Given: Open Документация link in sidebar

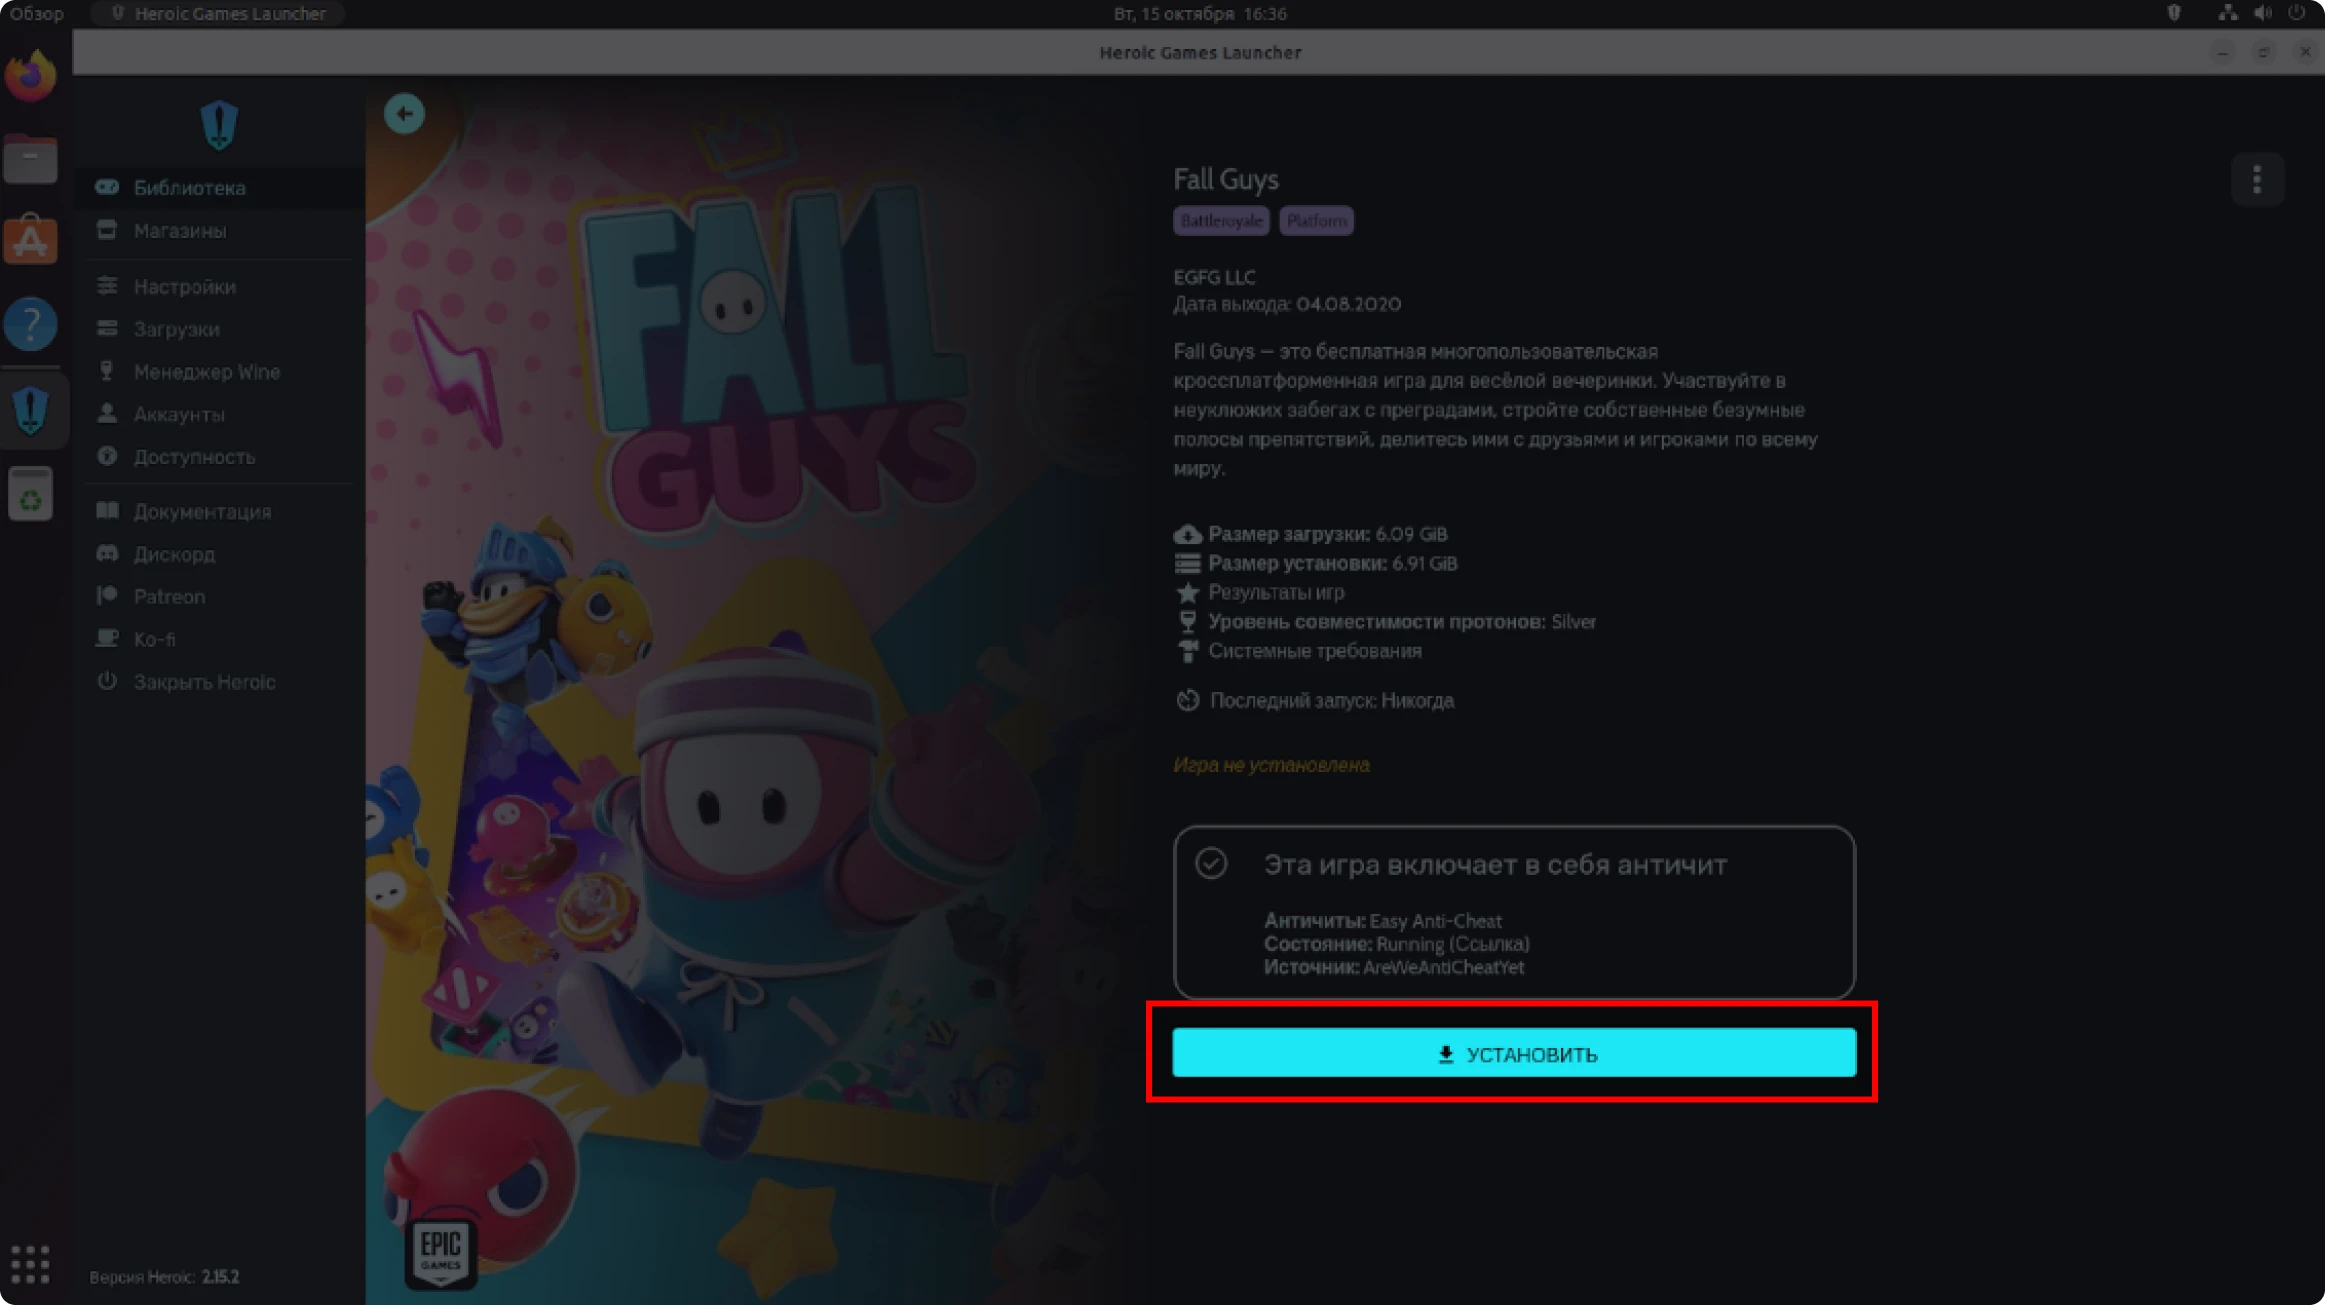Looking at the screenshot, I should pos(202,512).
